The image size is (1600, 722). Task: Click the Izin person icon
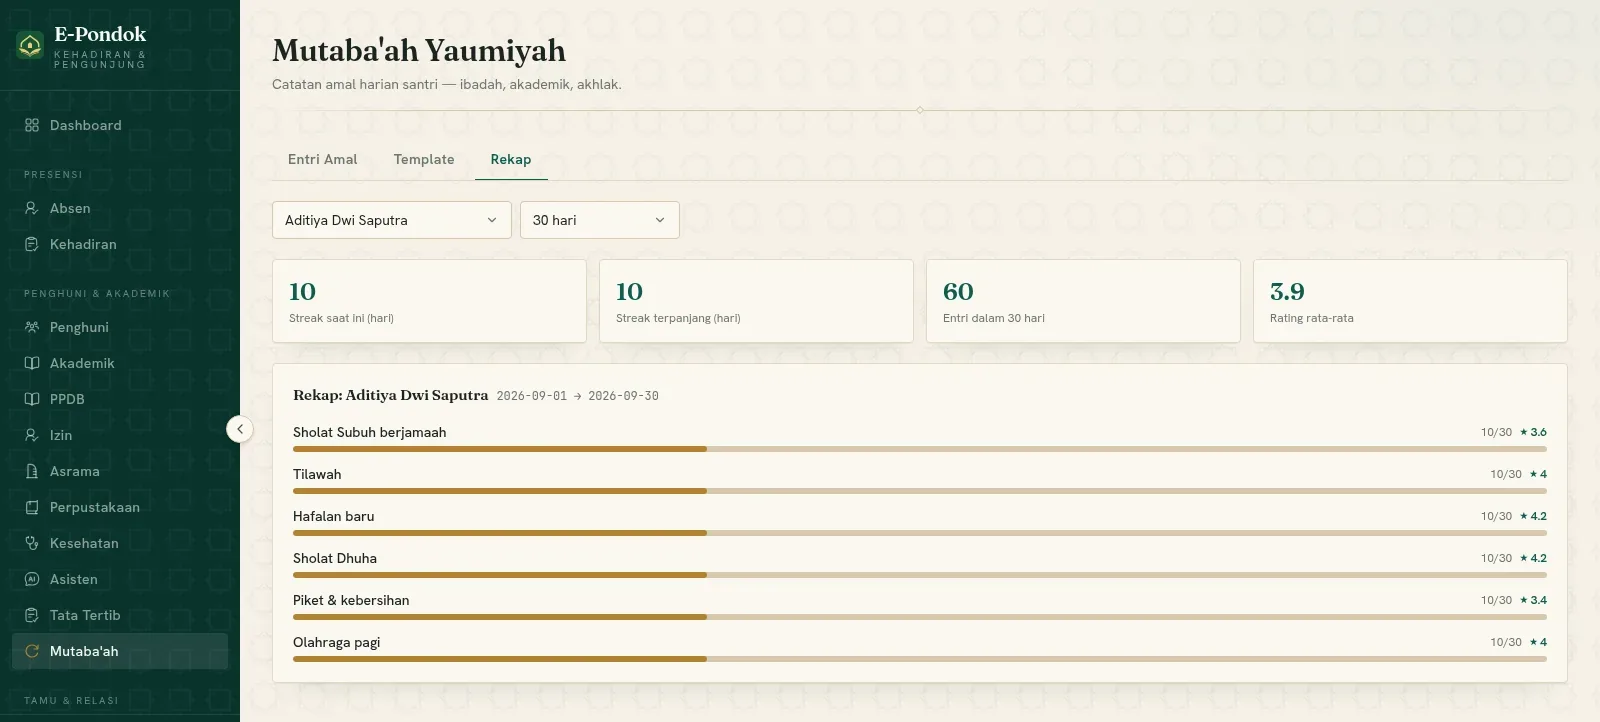(x=32, y=435)
